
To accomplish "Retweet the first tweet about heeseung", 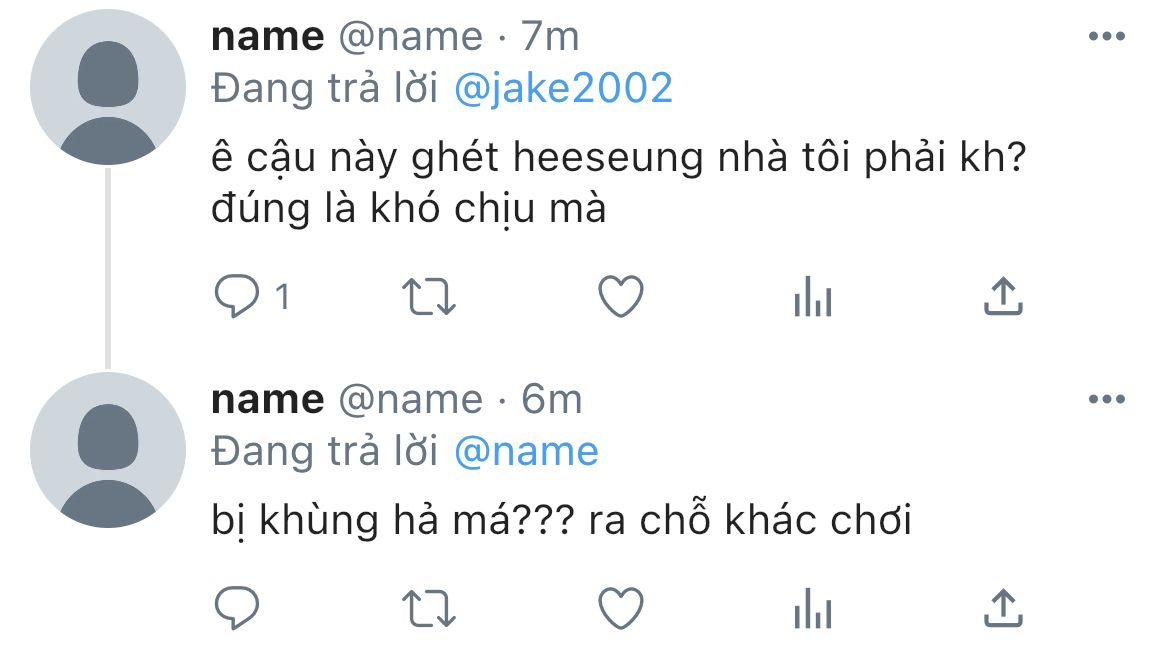I will pyautogui.click(x=429, y=296).
